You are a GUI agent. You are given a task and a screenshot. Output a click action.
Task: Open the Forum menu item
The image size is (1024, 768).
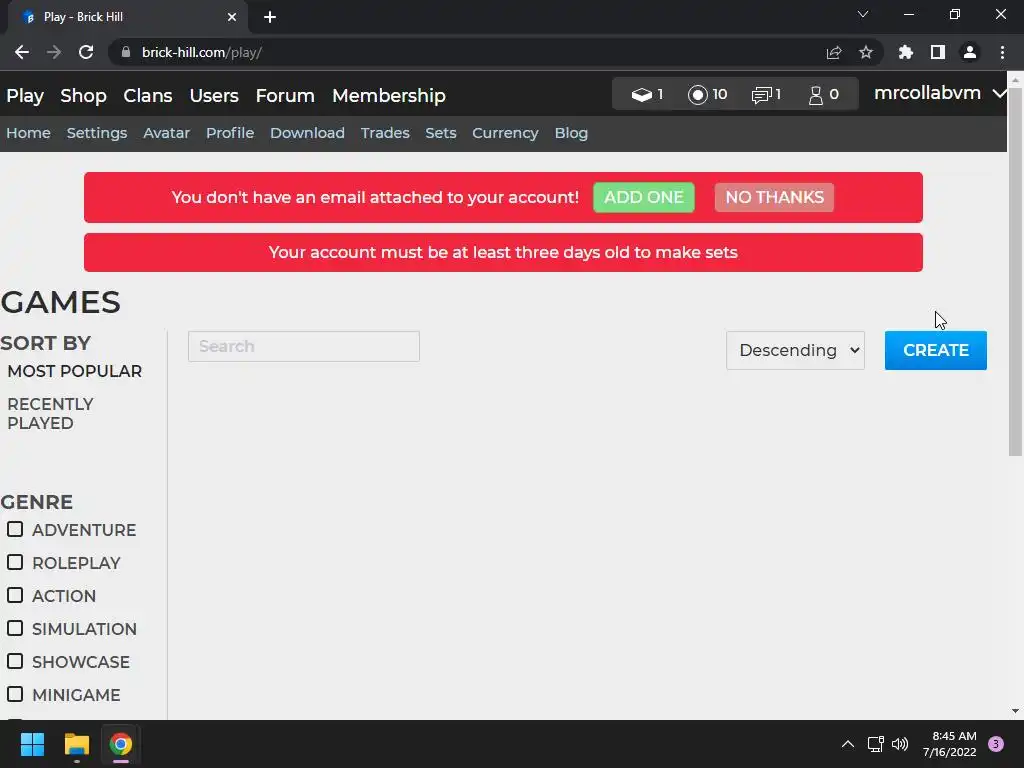(x=285, y=95)
